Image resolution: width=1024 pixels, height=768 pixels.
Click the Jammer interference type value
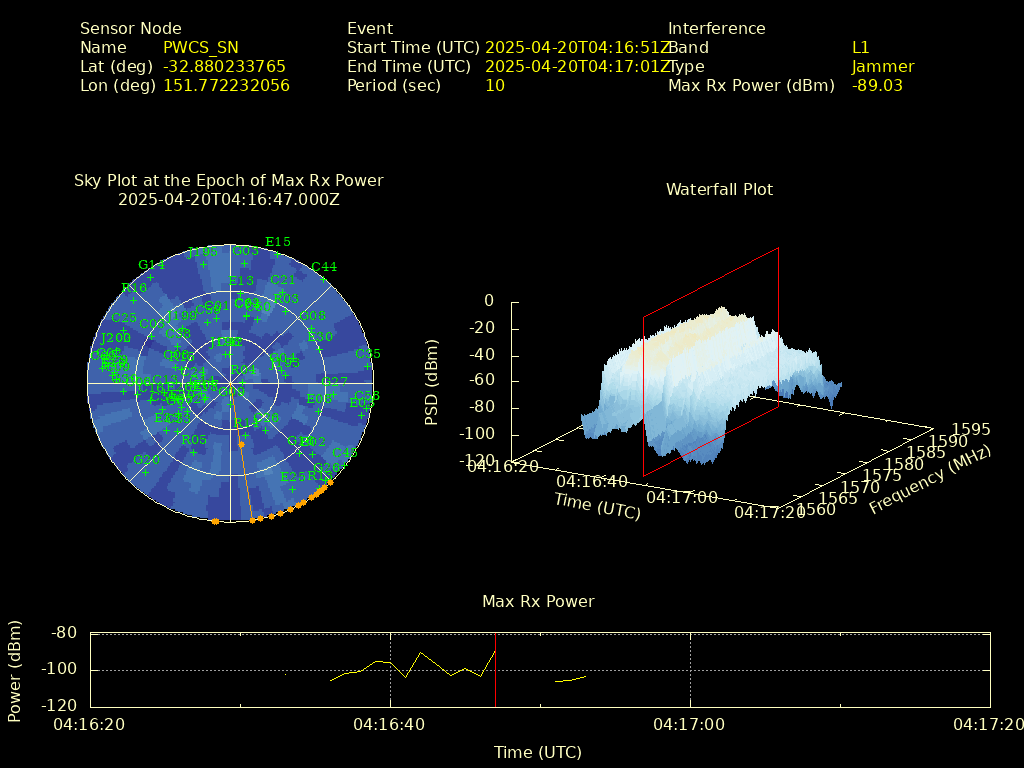pos(883,67)
